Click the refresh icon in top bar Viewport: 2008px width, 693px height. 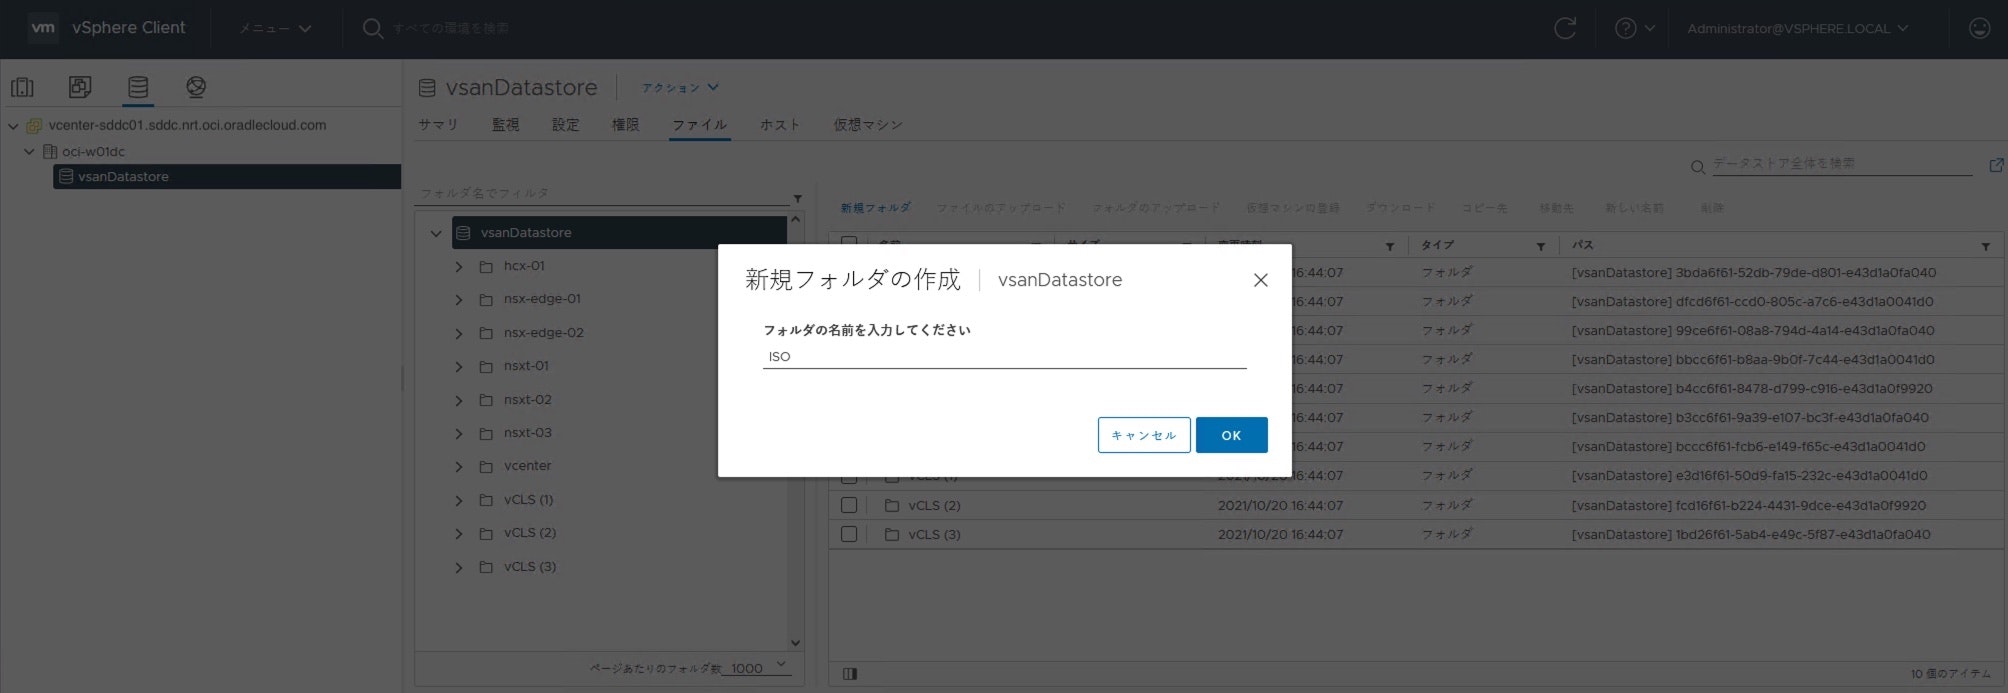[1565, 28]
